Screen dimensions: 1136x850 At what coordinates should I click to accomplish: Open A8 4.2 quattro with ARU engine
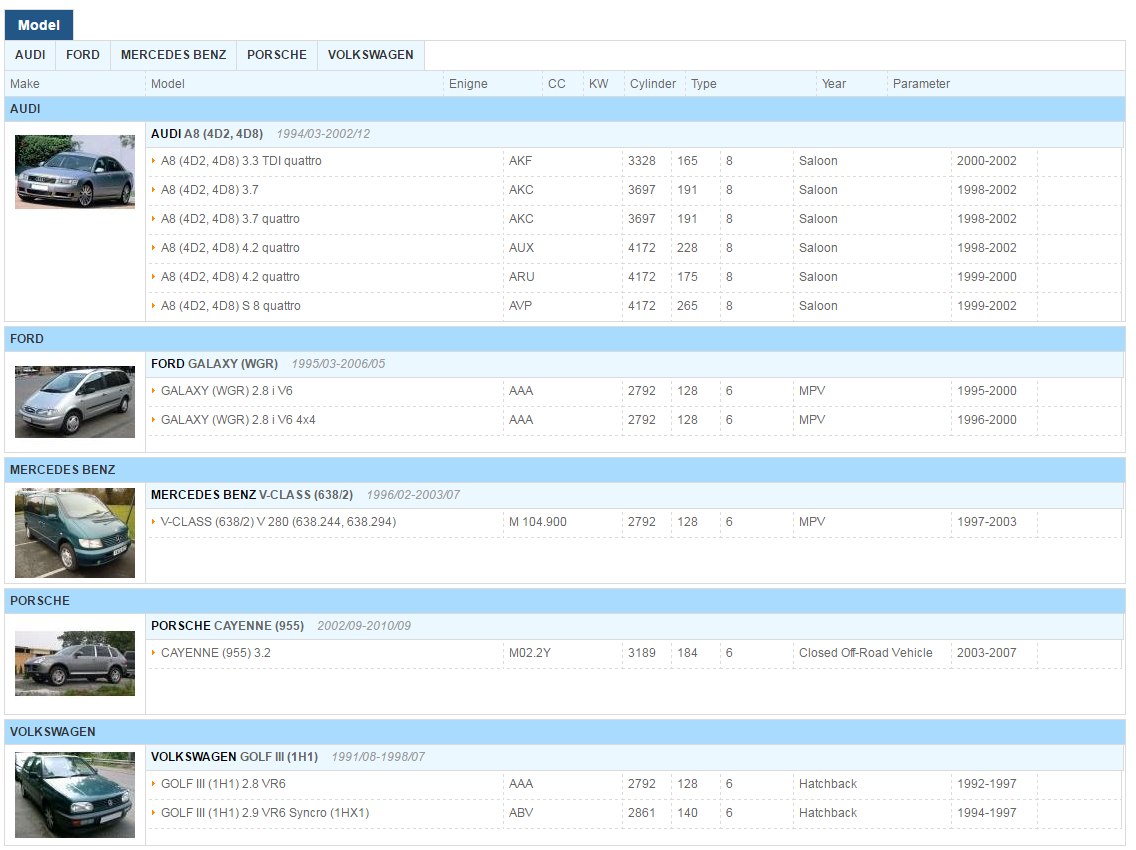[x=230, y=277]
